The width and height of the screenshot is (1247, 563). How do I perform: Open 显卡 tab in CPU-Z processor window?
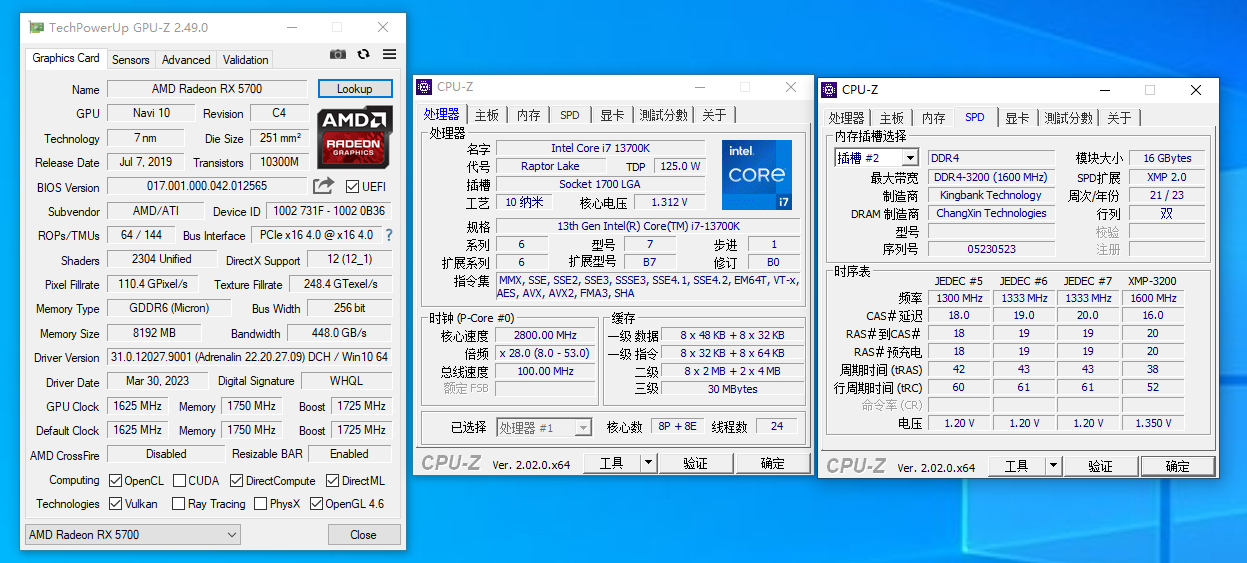[612, 115]
